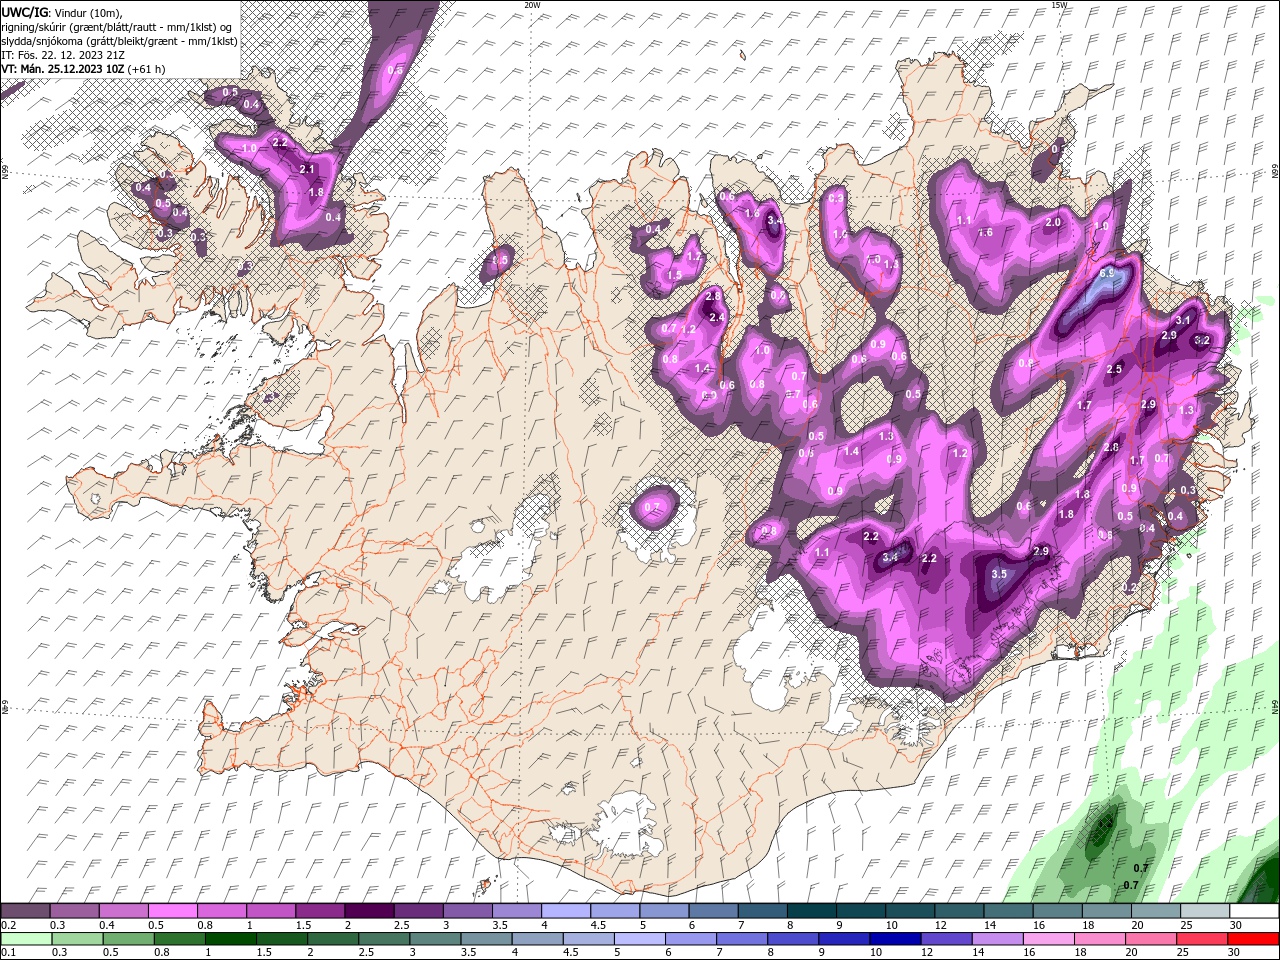Screen dimensions: 1280x960
Task: Click the medium green 0.8 swatch in rain legend
Action: pyautogui.click(x=178, y=939)
